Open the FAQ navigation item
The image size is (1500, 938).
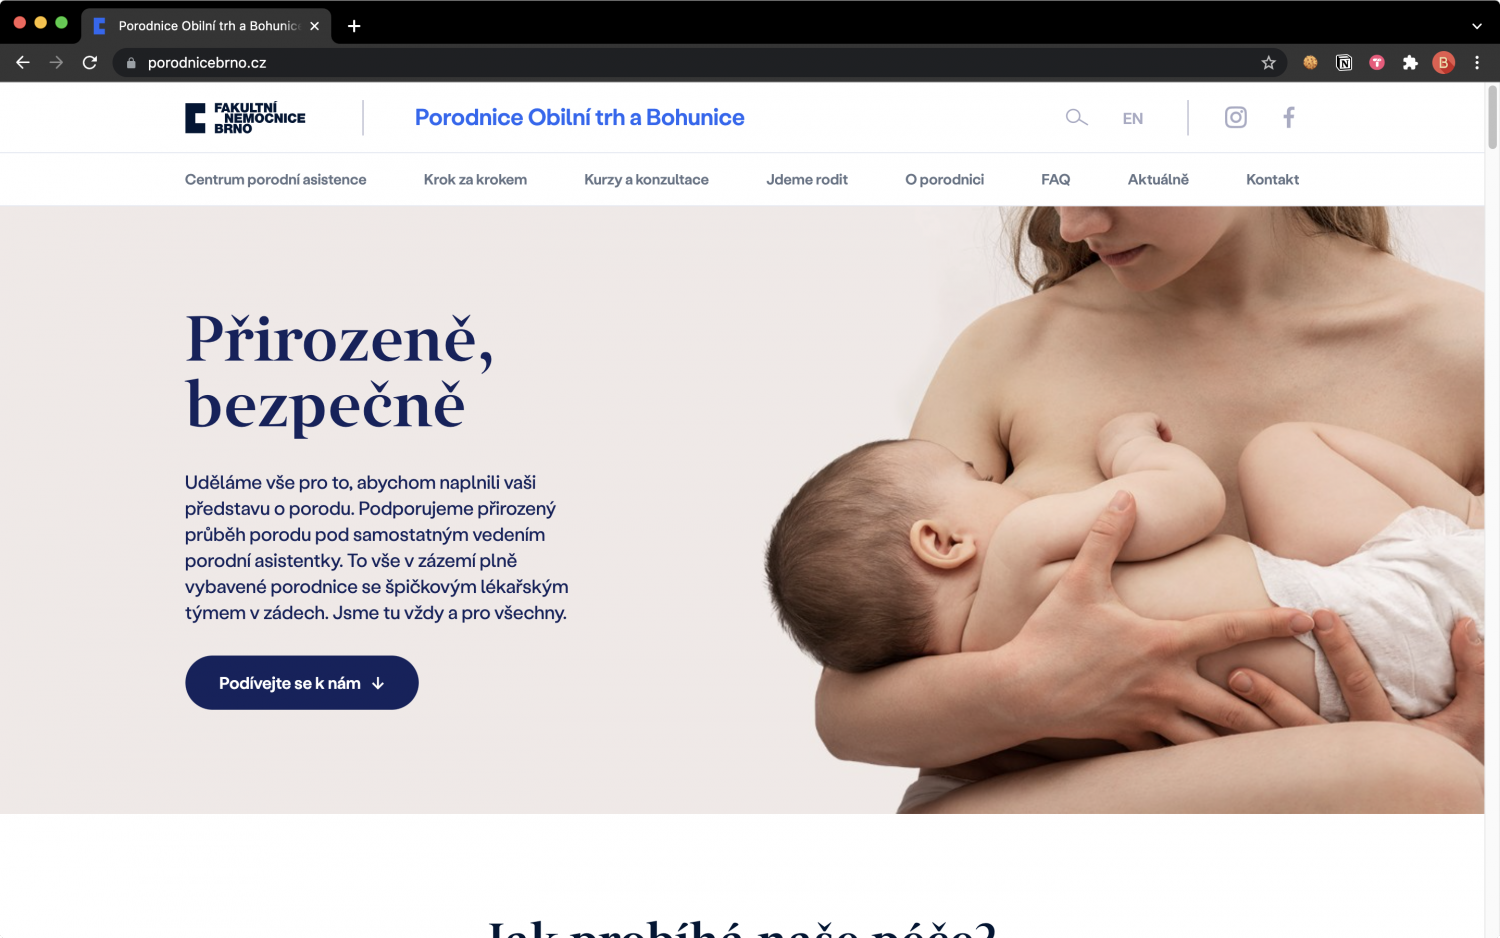[1055, 180]
